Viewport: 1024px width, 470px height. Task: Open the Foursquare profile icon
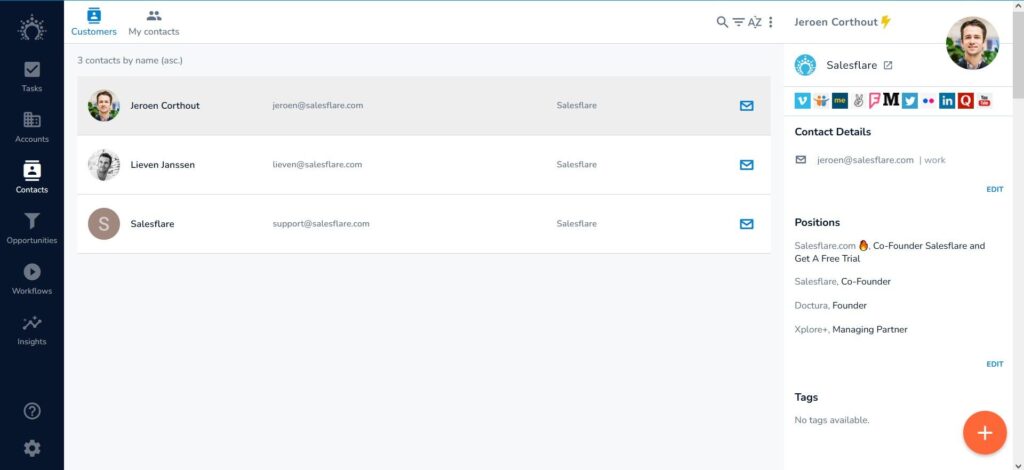874,101
